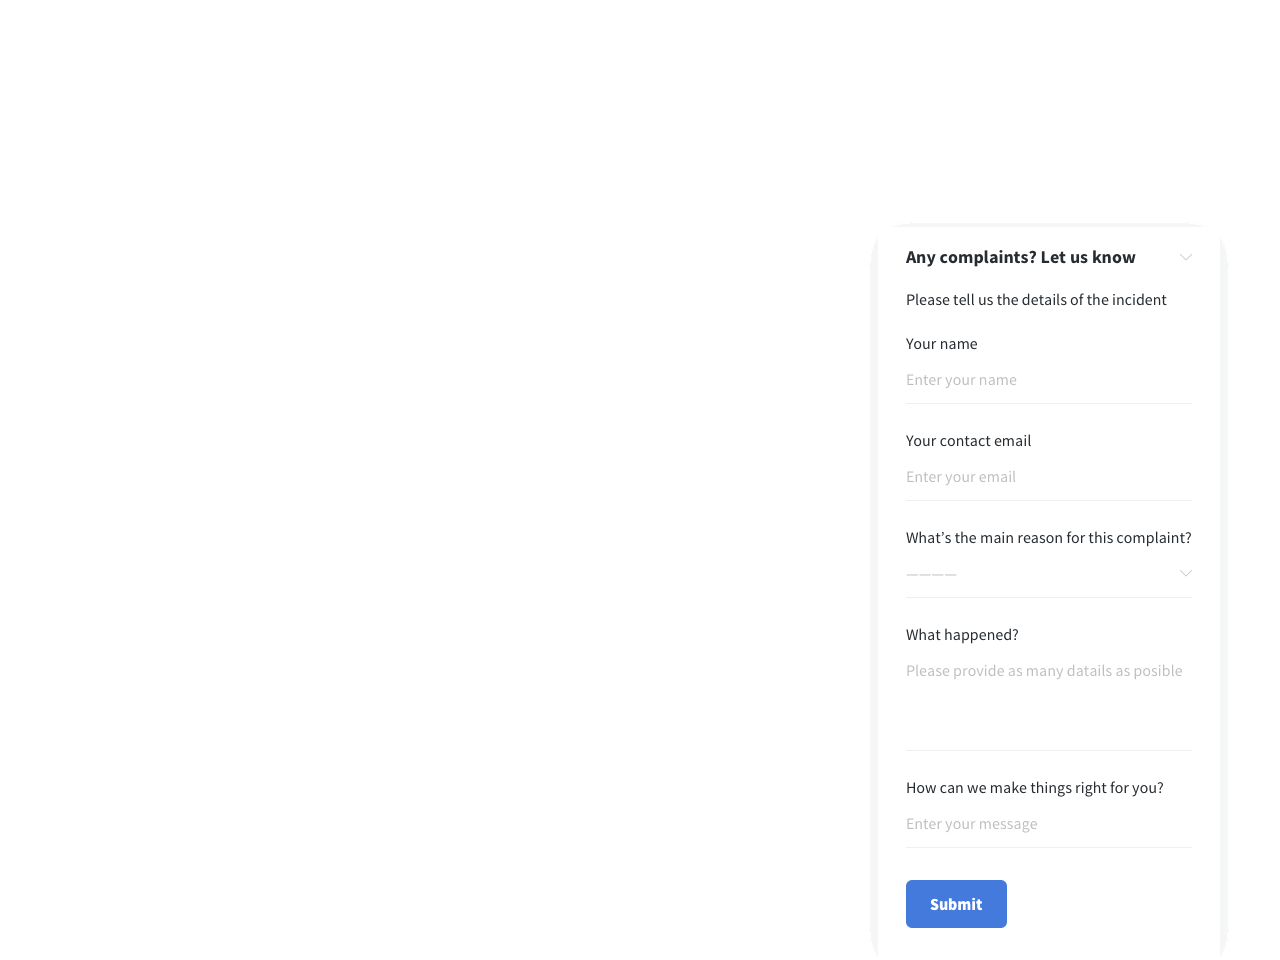Open the complaint reason dropdown
The height and width of the screenshot is (960, 1280).
point(1049,572)
